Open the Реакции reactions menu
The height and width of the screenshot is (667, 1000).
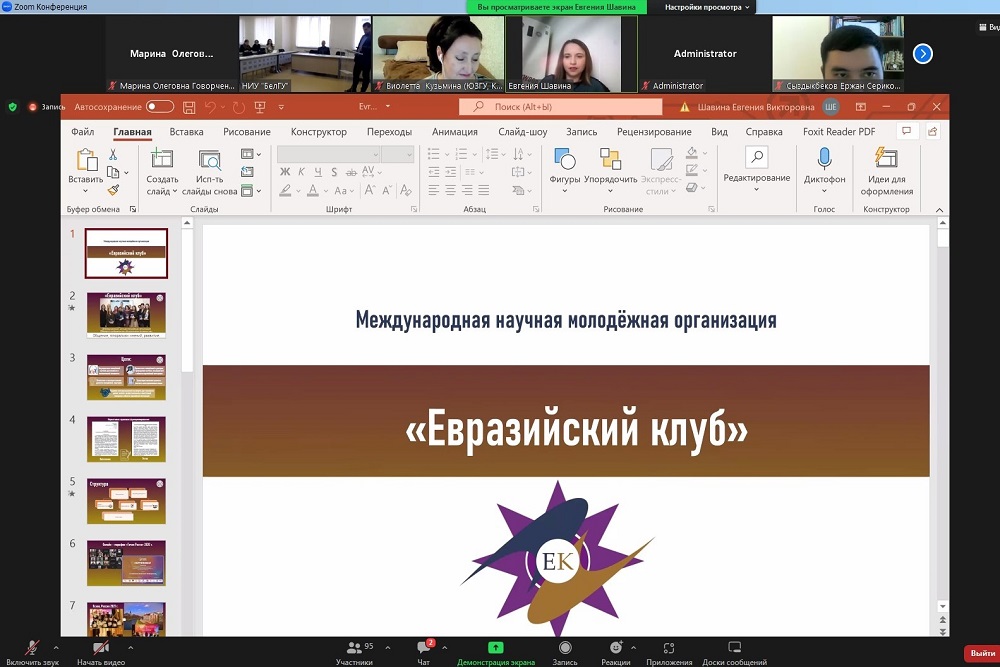click(616, 648)
